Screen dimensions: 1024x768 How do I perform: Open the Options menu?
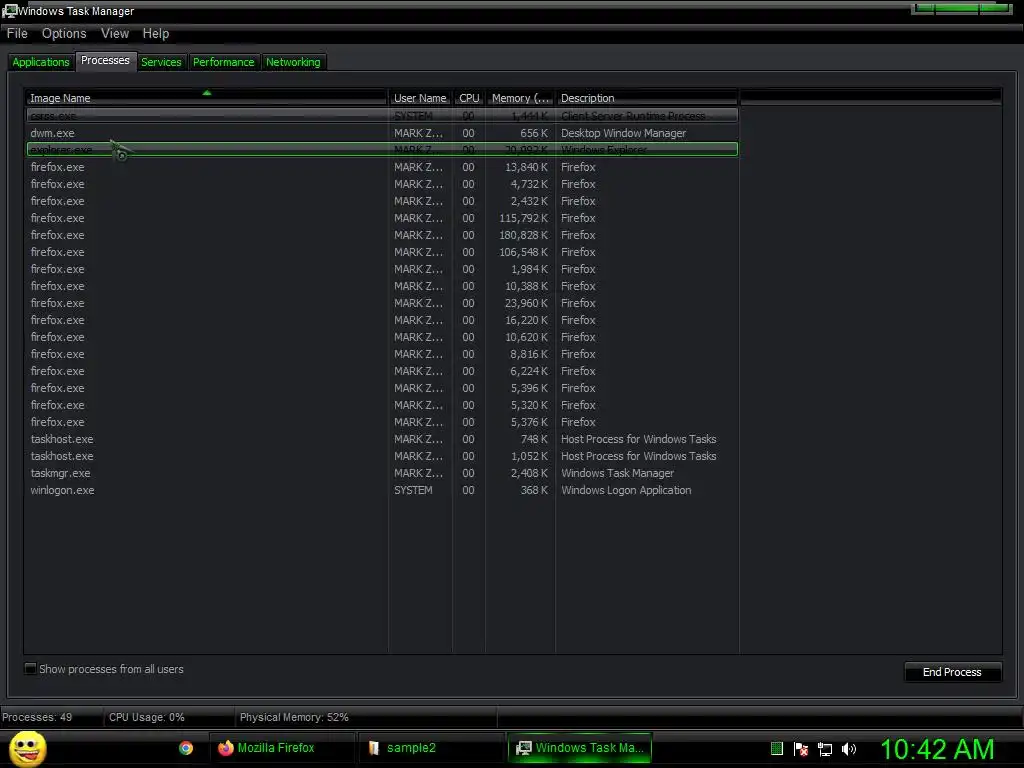[x=64, y=33]
